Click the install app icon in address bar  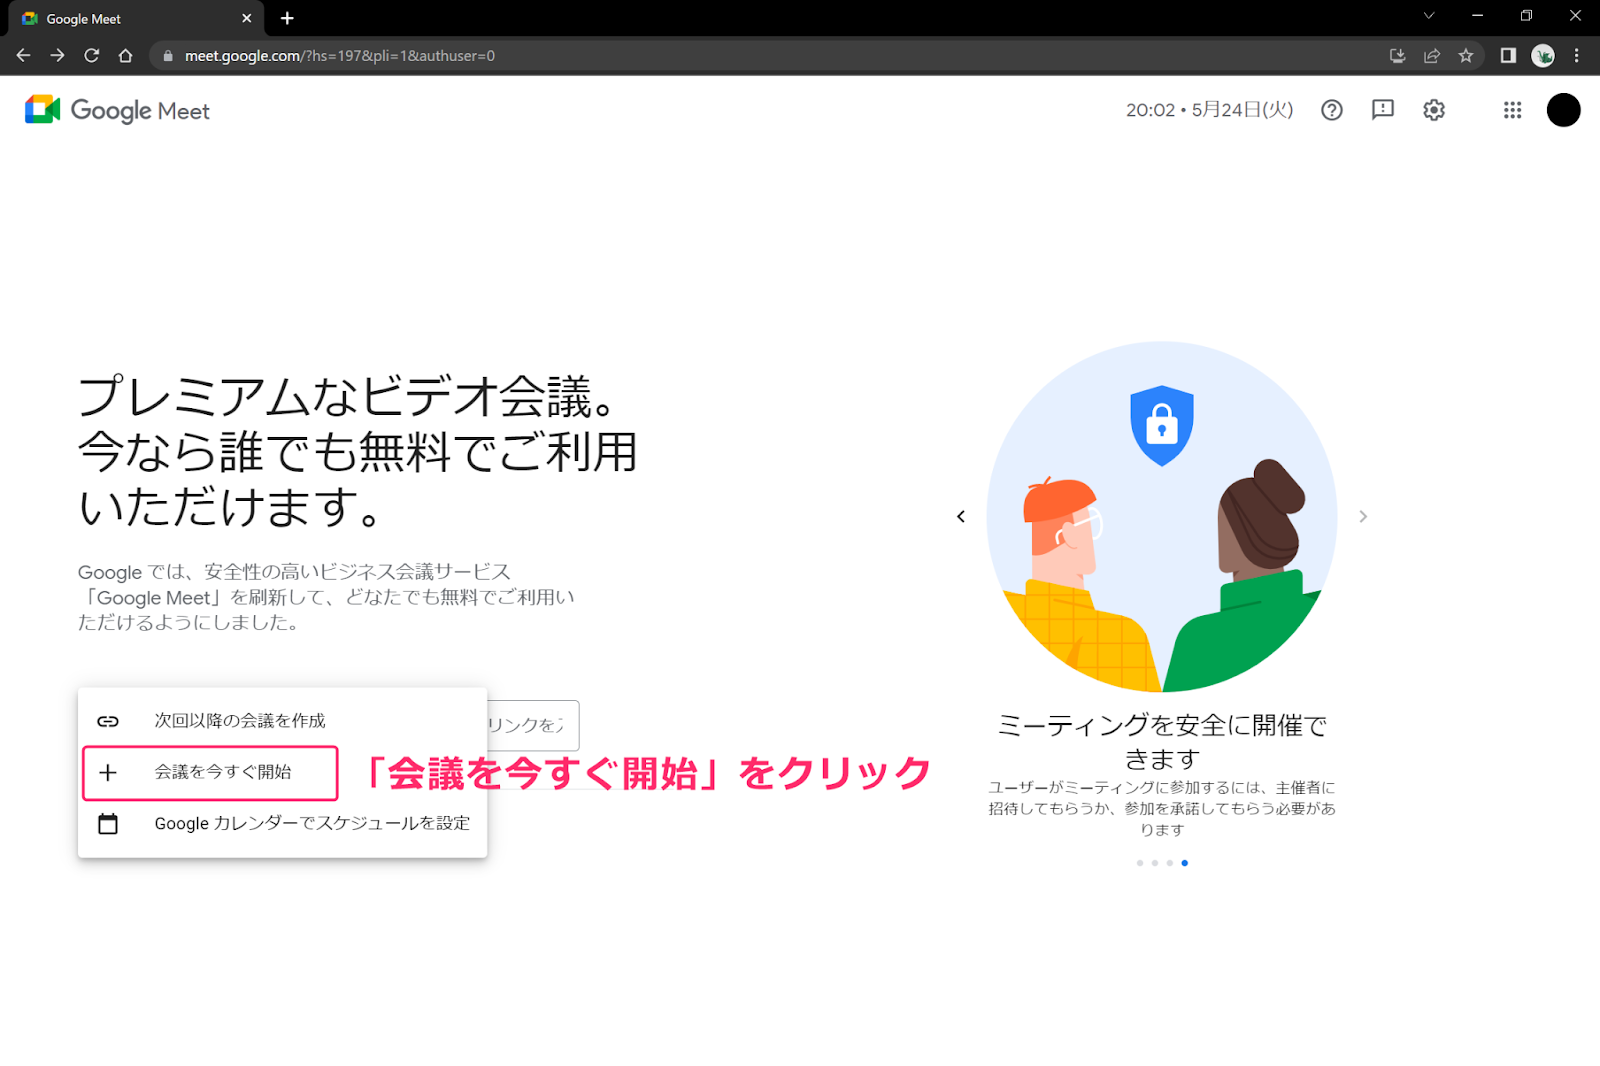1397,56
